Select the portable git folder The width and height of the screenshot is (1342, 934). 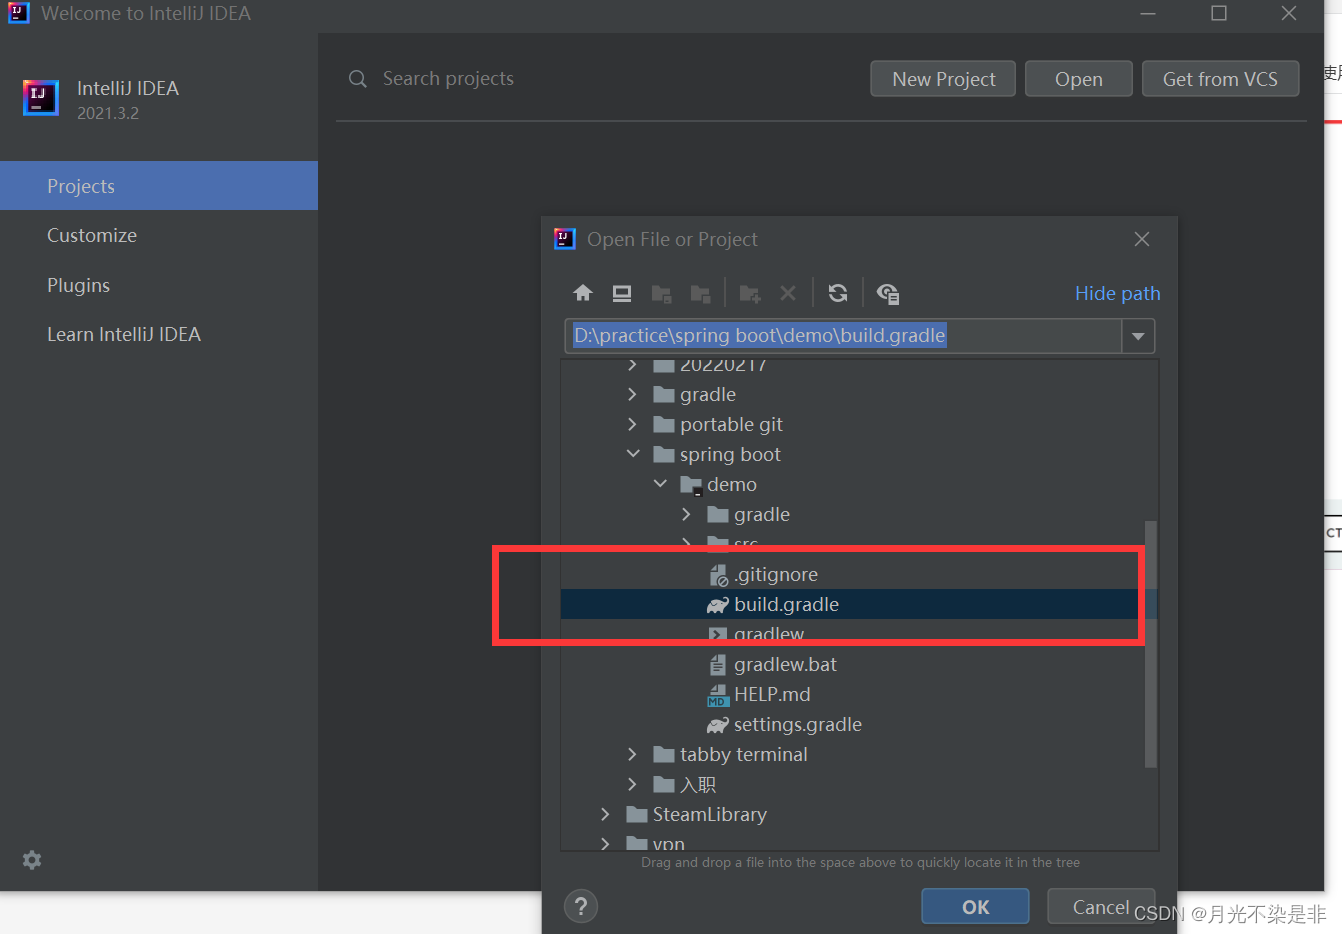731,424
